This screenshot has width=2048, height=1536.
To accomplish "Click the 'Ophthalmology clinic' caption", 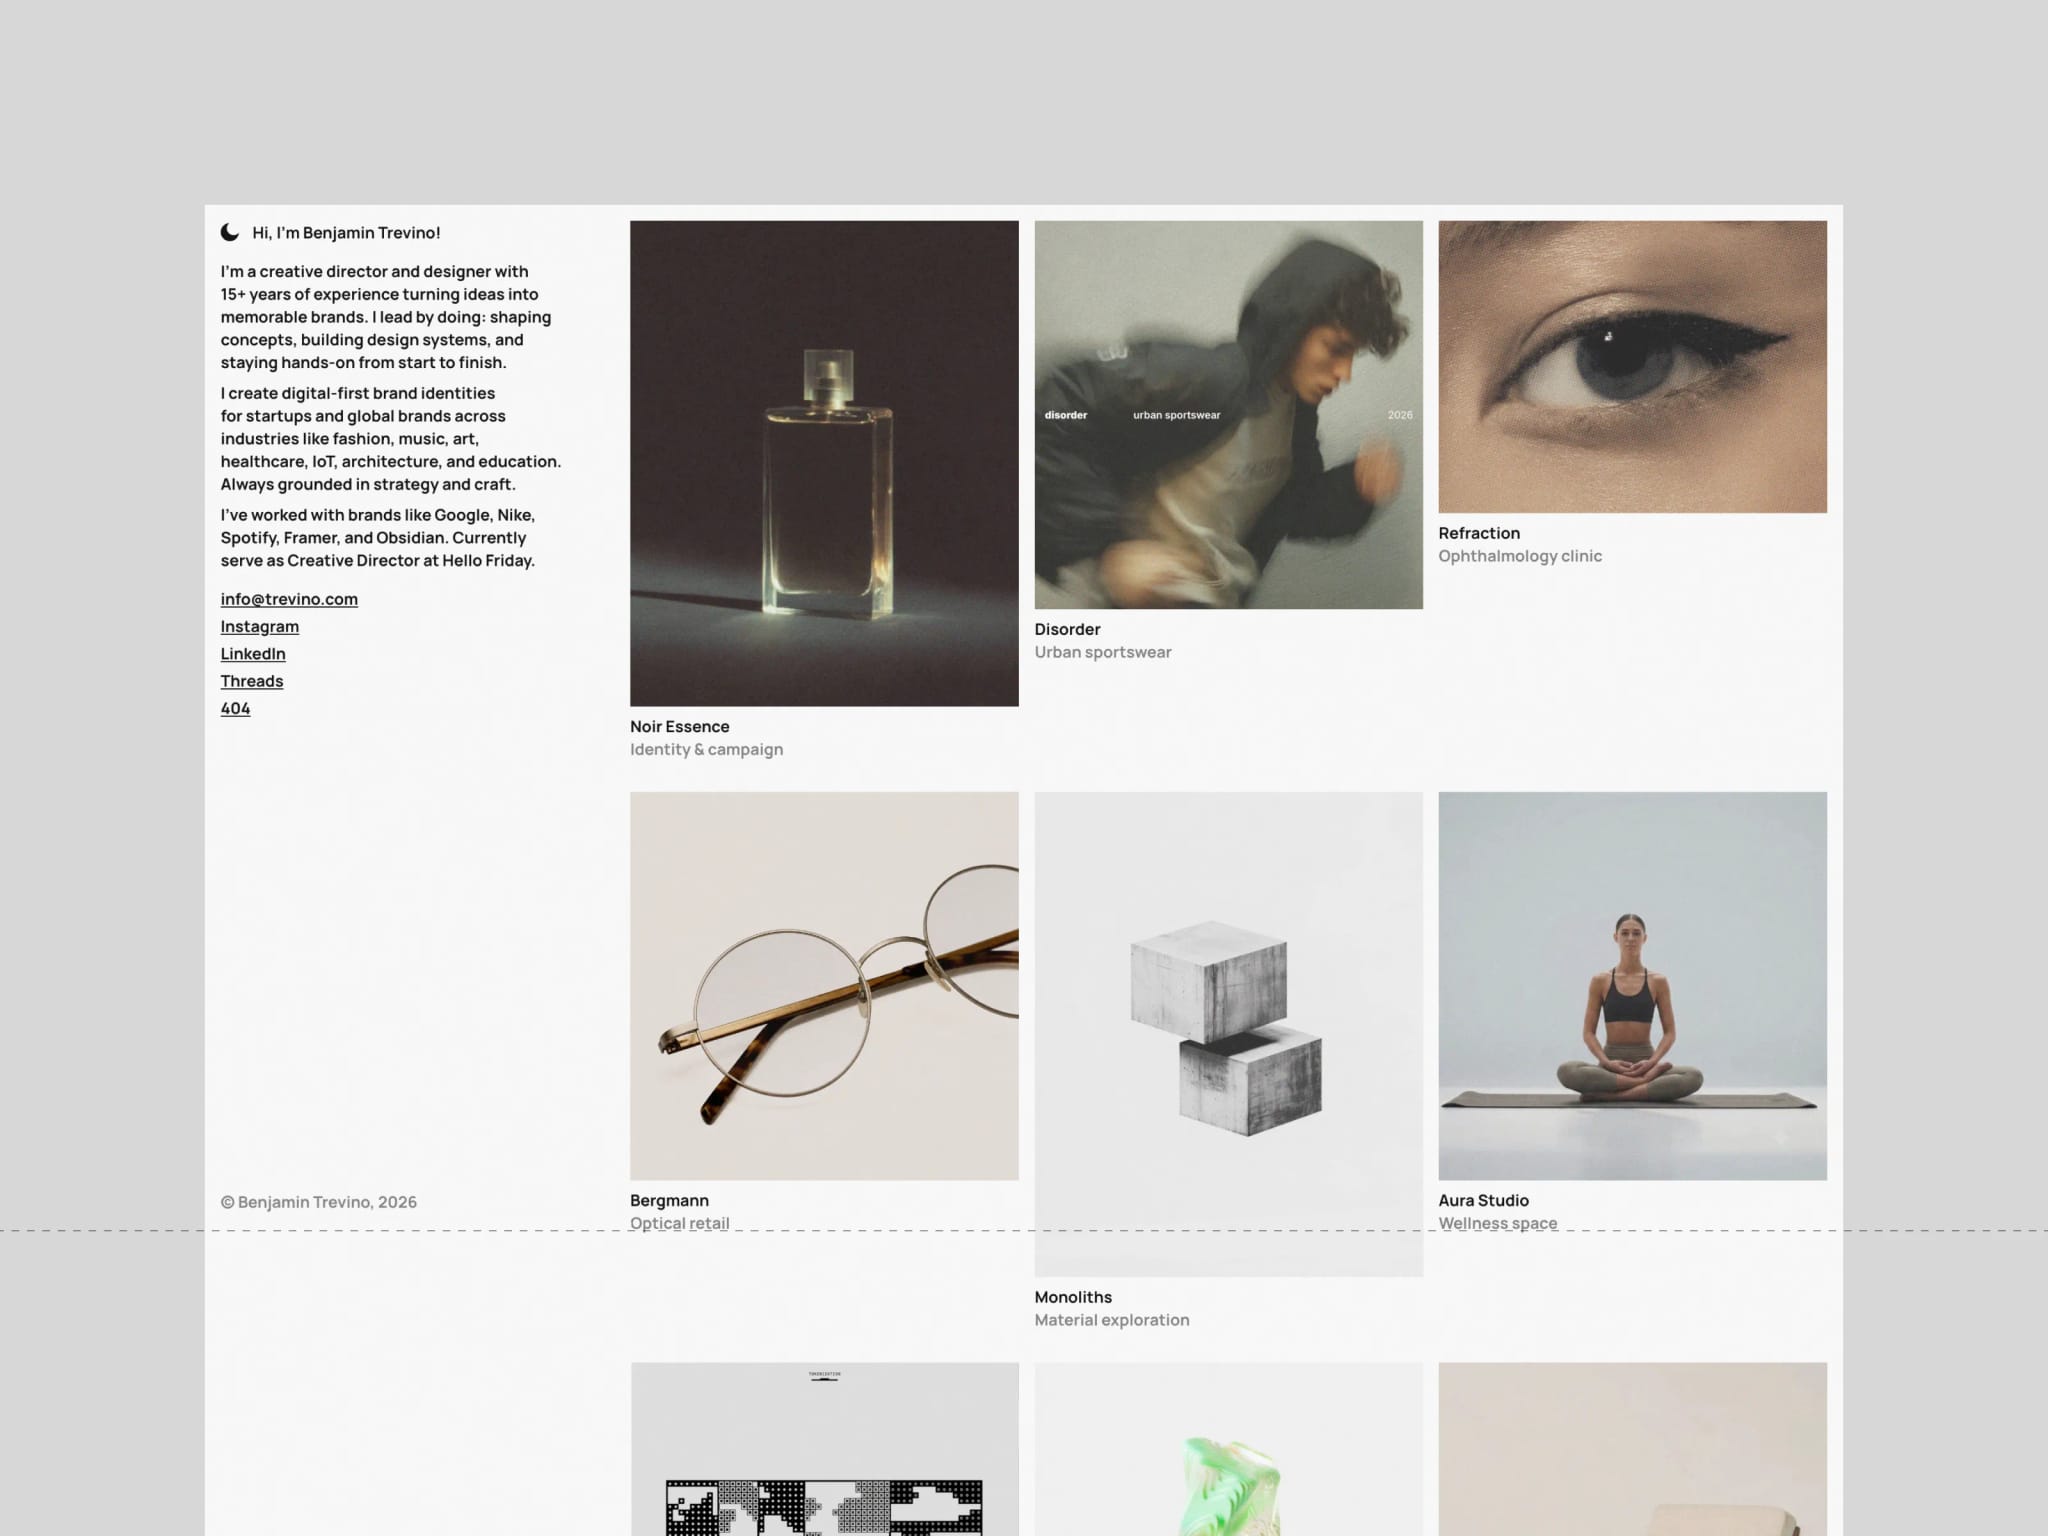I will [x=1520, y=556].
